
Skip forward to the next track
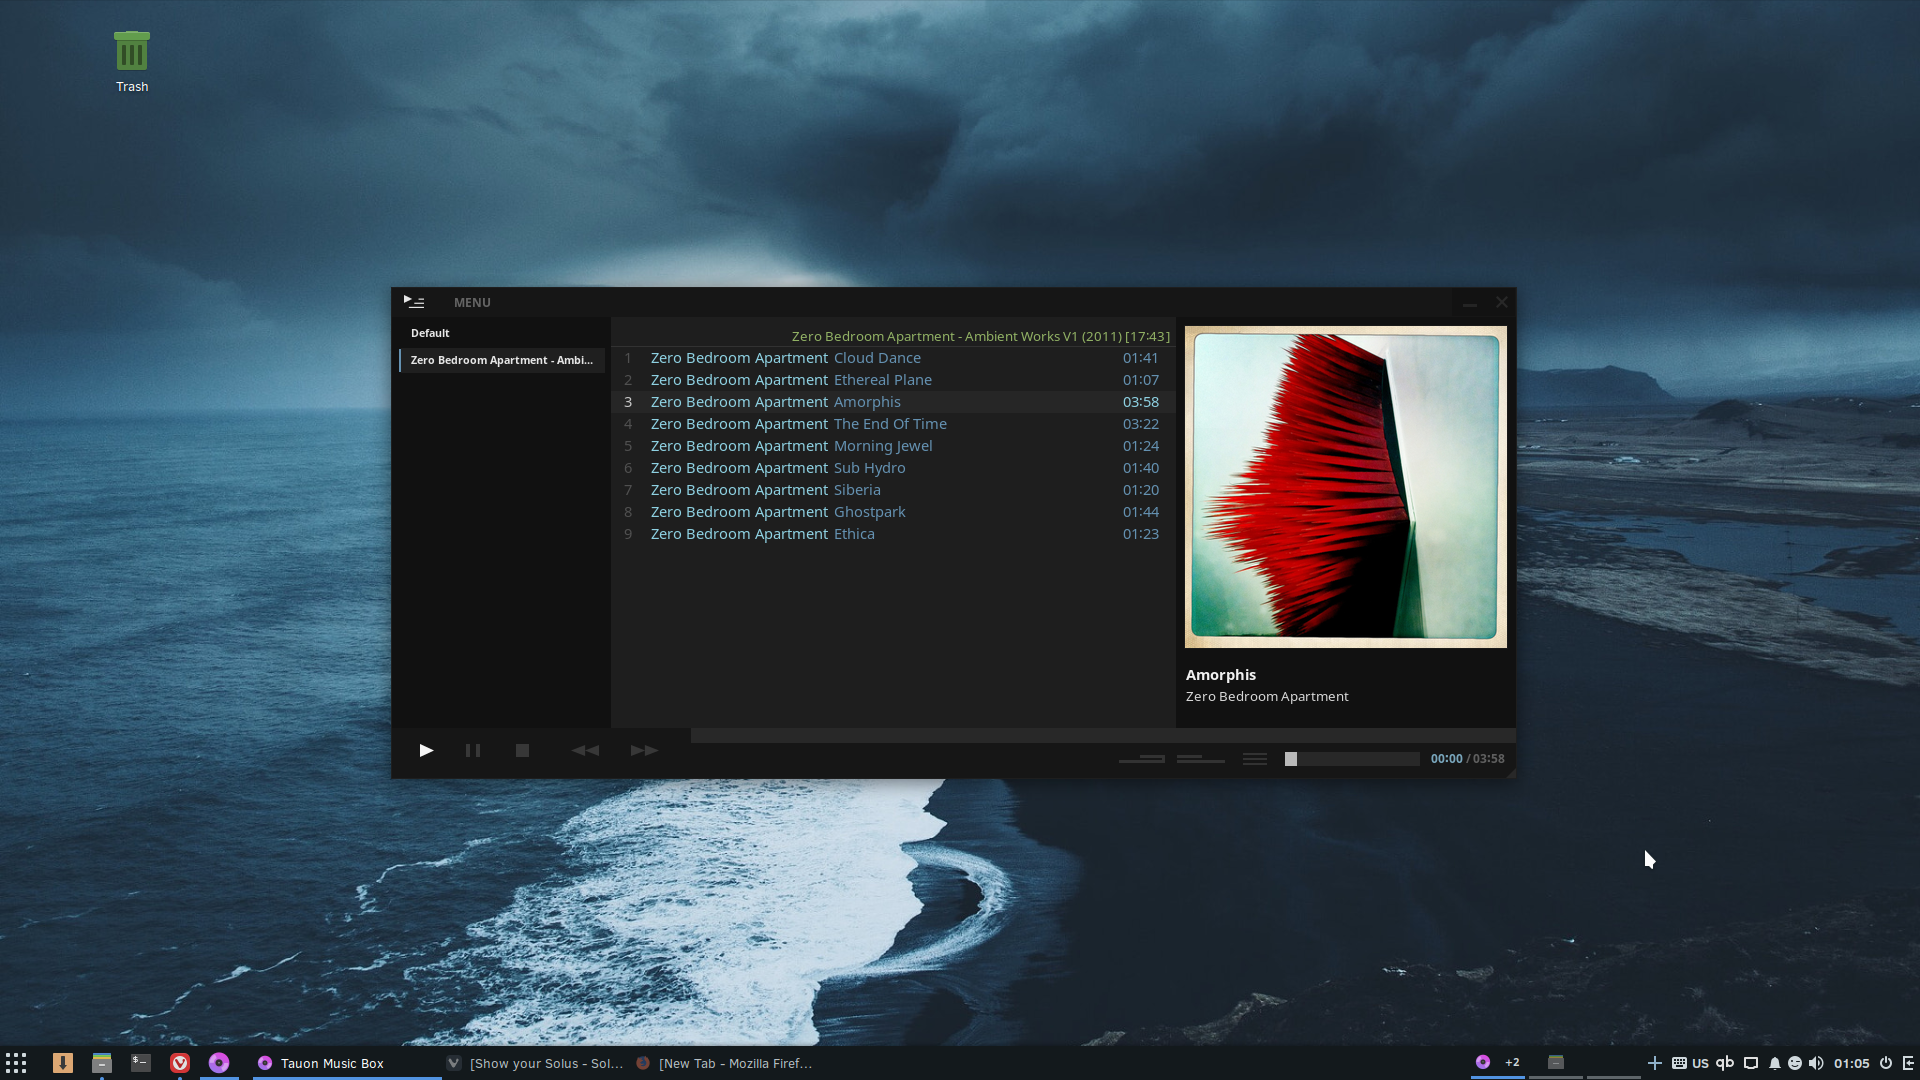644,750
